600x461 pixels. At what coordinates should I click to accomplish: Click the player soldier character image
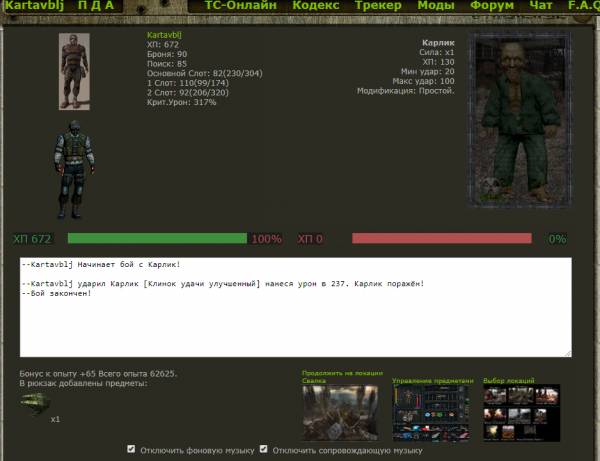click(72, 169)
